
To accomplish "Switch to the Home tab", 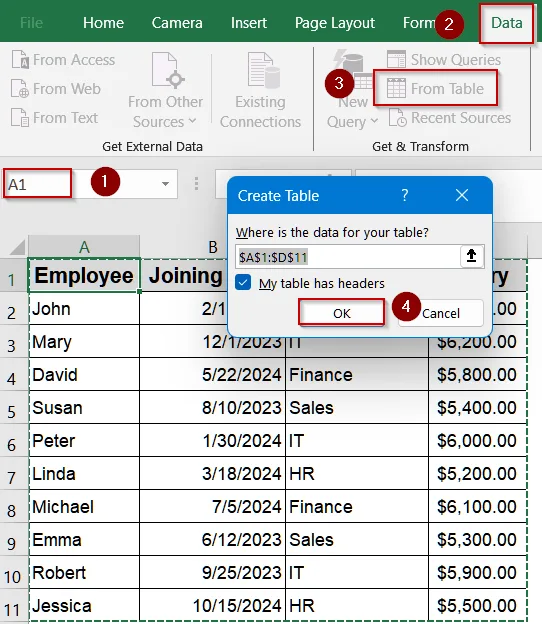I will point(103,23).
